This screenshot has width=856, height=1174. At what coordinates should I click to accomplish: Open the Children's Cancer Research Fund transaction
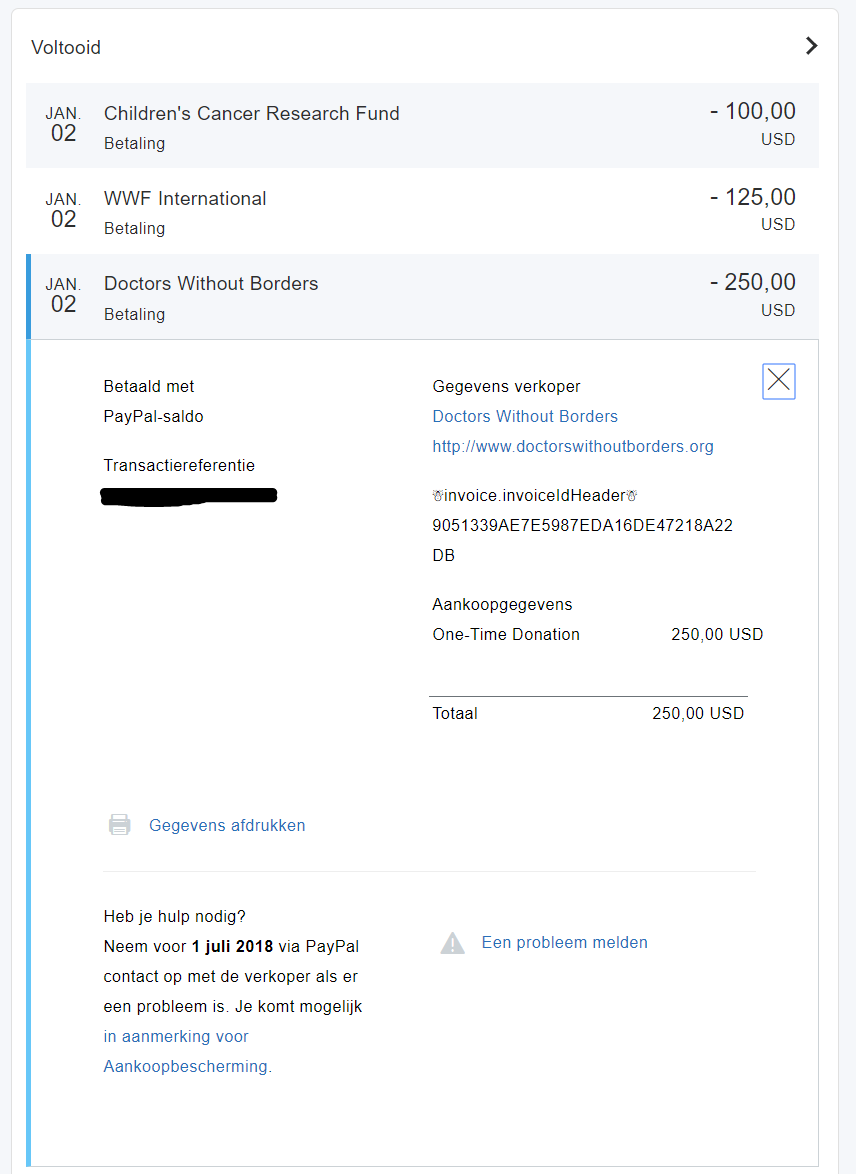coord(422,125)
